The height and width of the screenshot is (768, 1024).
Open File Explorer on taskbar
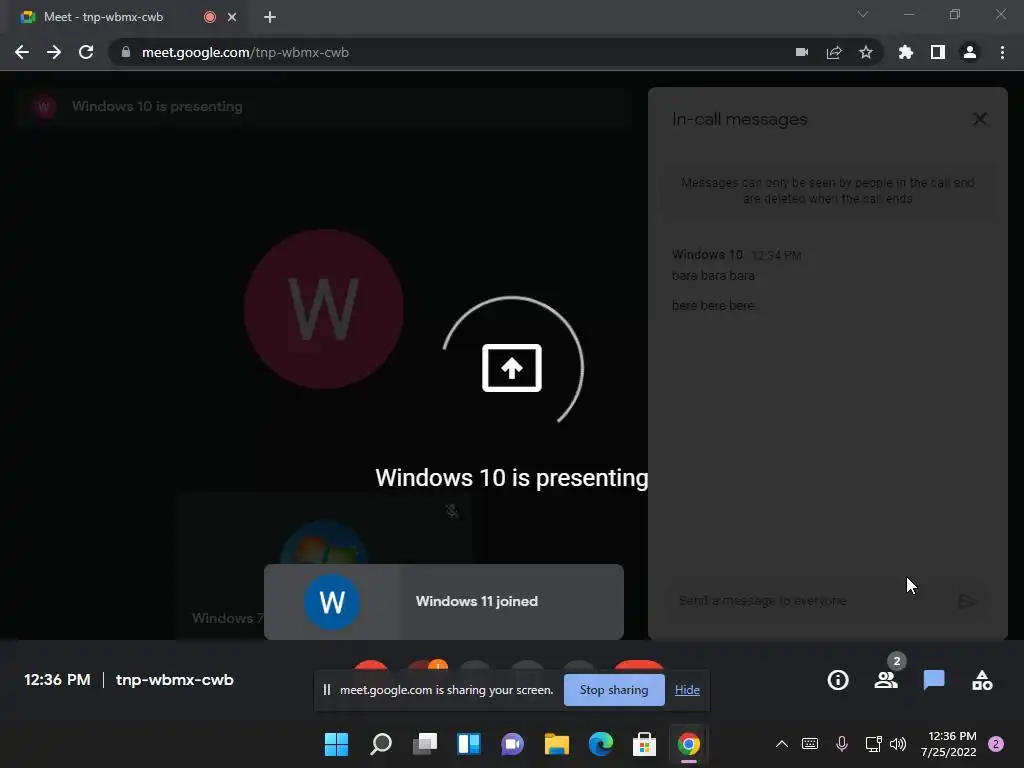coord(557,744)
